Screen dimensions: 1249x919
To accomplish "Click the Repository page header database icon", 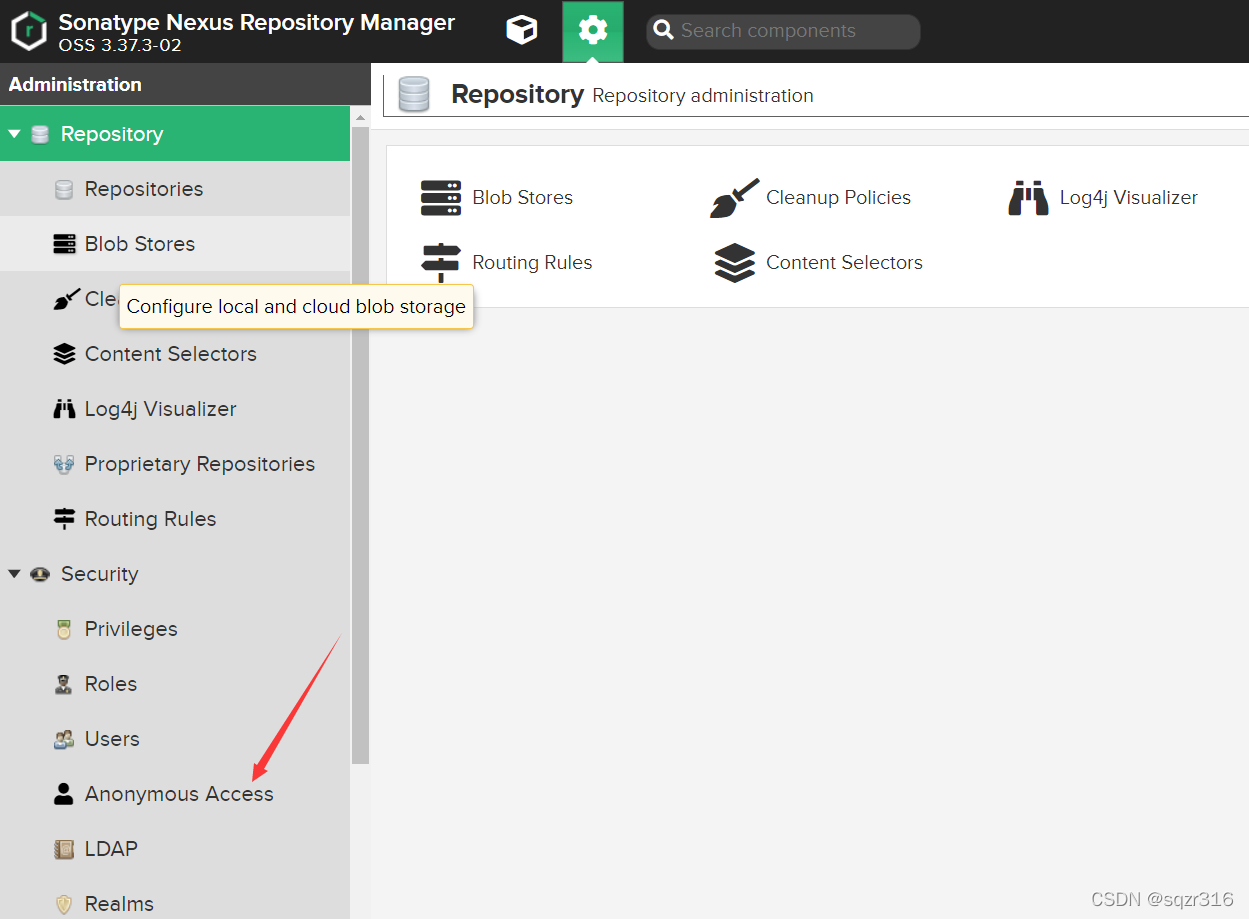I will [414, 95].
